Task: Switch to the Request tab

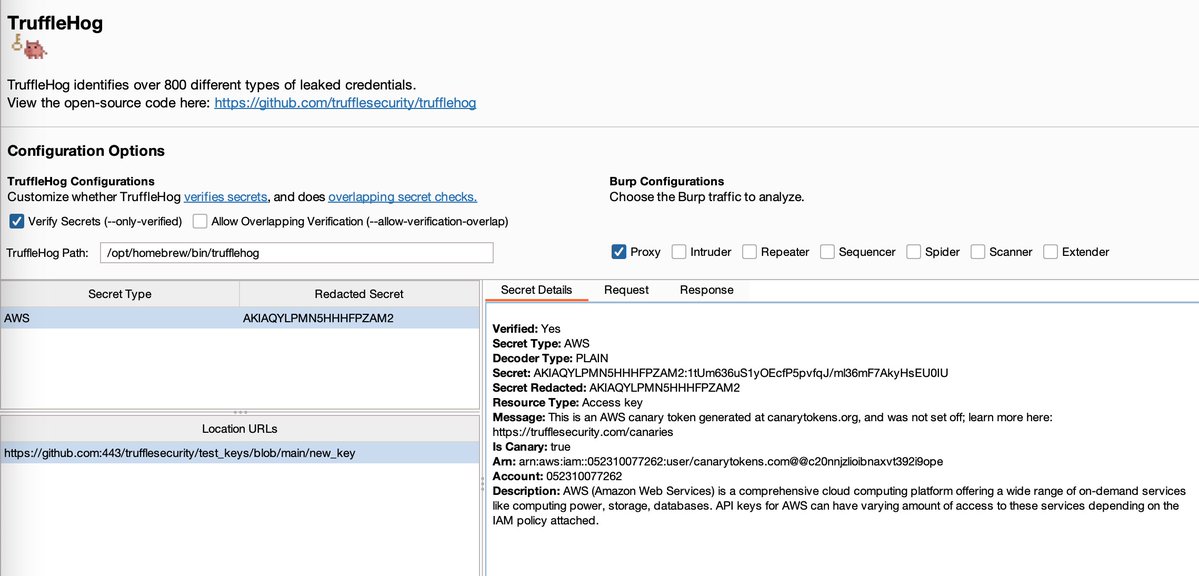Action: (x=626, y=290)
